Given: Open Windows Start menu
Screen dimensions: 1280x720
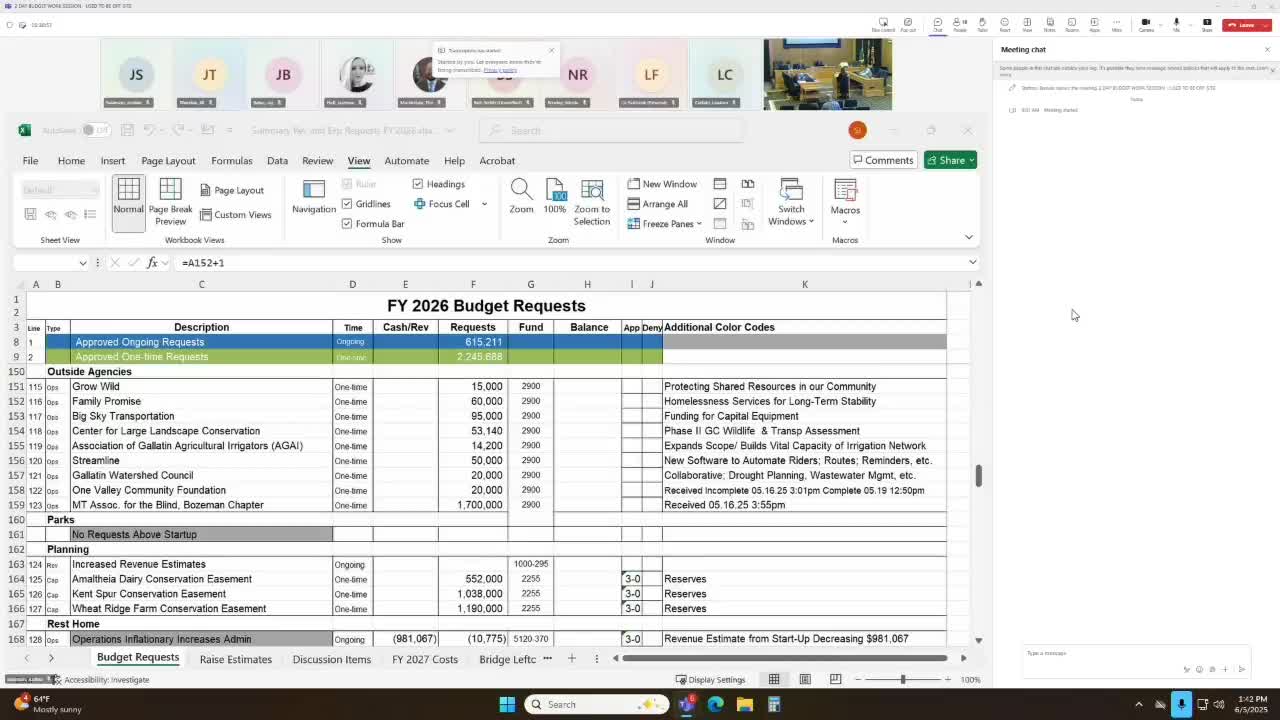Looking at the screenshot, I should [x=507, y=704].
